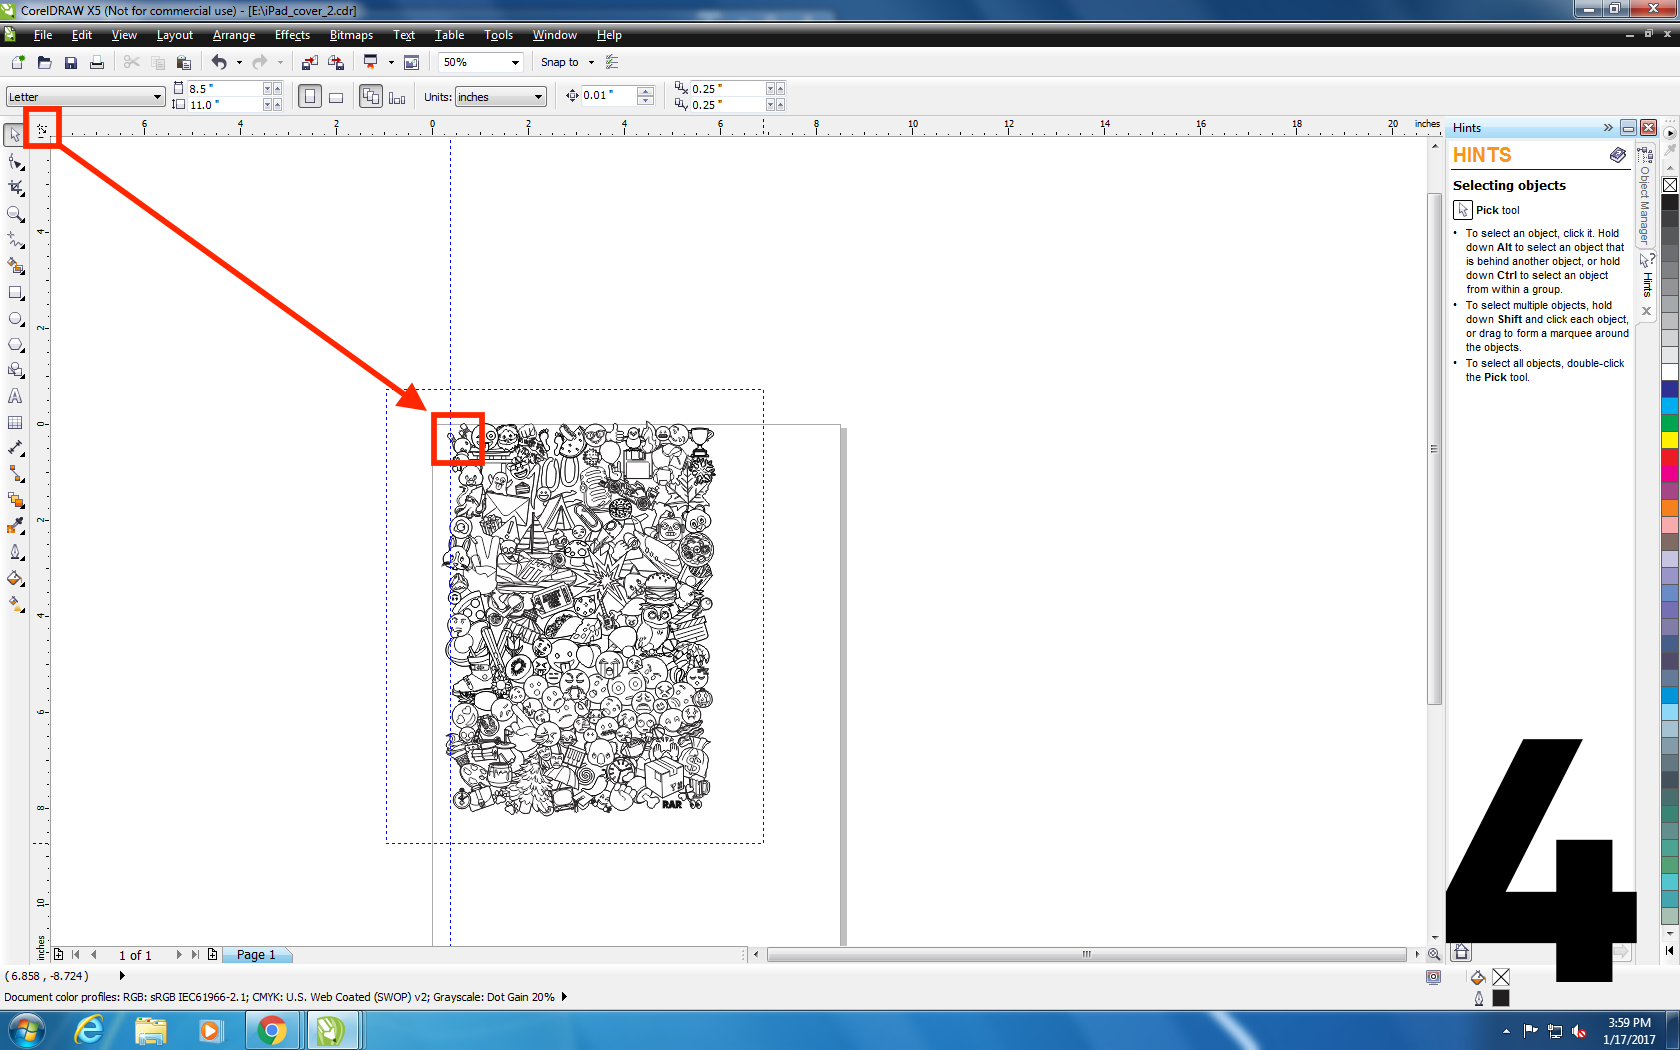The height and width of the screenshot is (1050, 1680).
Task: Toggle landscape page orientation
Action: coord(336,96)
